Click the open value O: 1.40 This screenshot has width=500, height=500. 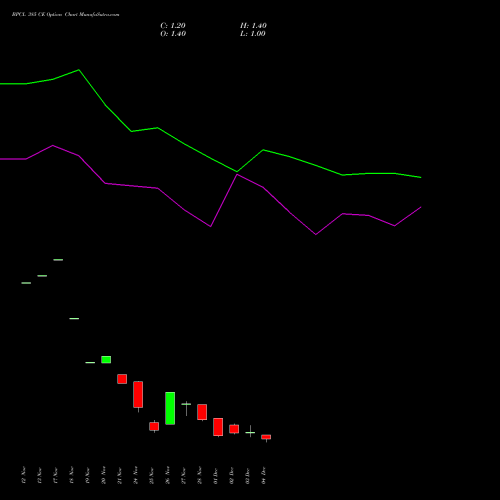(173, 34)
